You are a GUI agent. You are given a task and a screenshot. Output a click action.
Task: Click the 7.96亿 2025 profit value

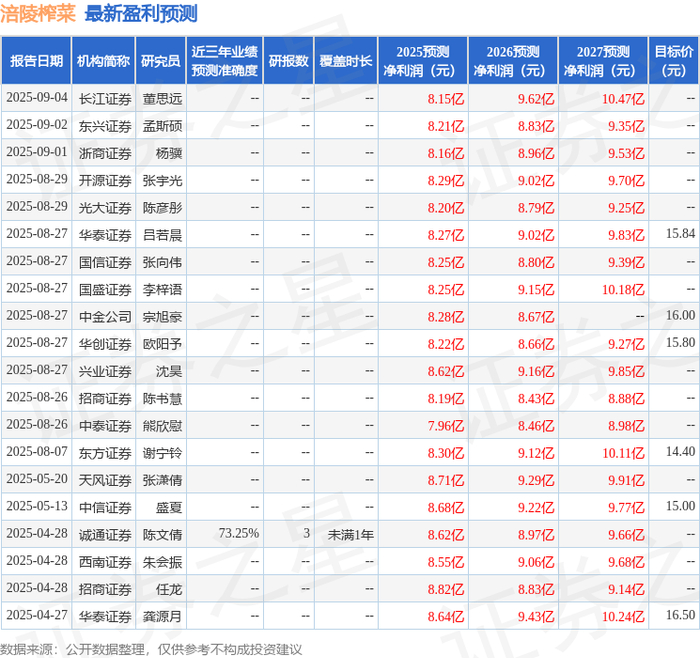pos(446,426)
